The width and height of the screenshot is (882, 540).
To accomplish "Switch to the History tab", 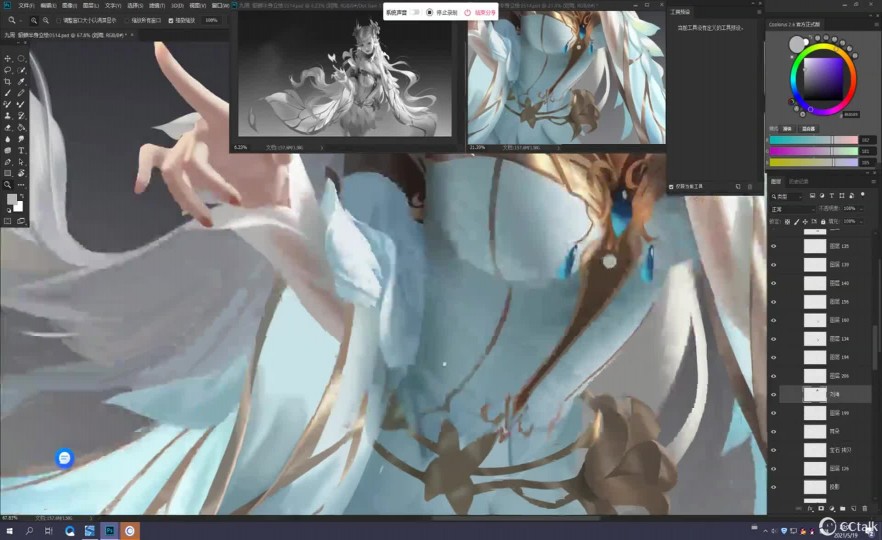I will point(798,182).
